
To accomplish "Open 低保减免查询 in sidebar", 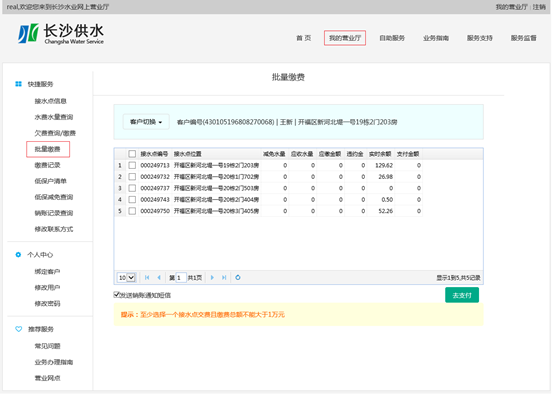I will [54, 197].
